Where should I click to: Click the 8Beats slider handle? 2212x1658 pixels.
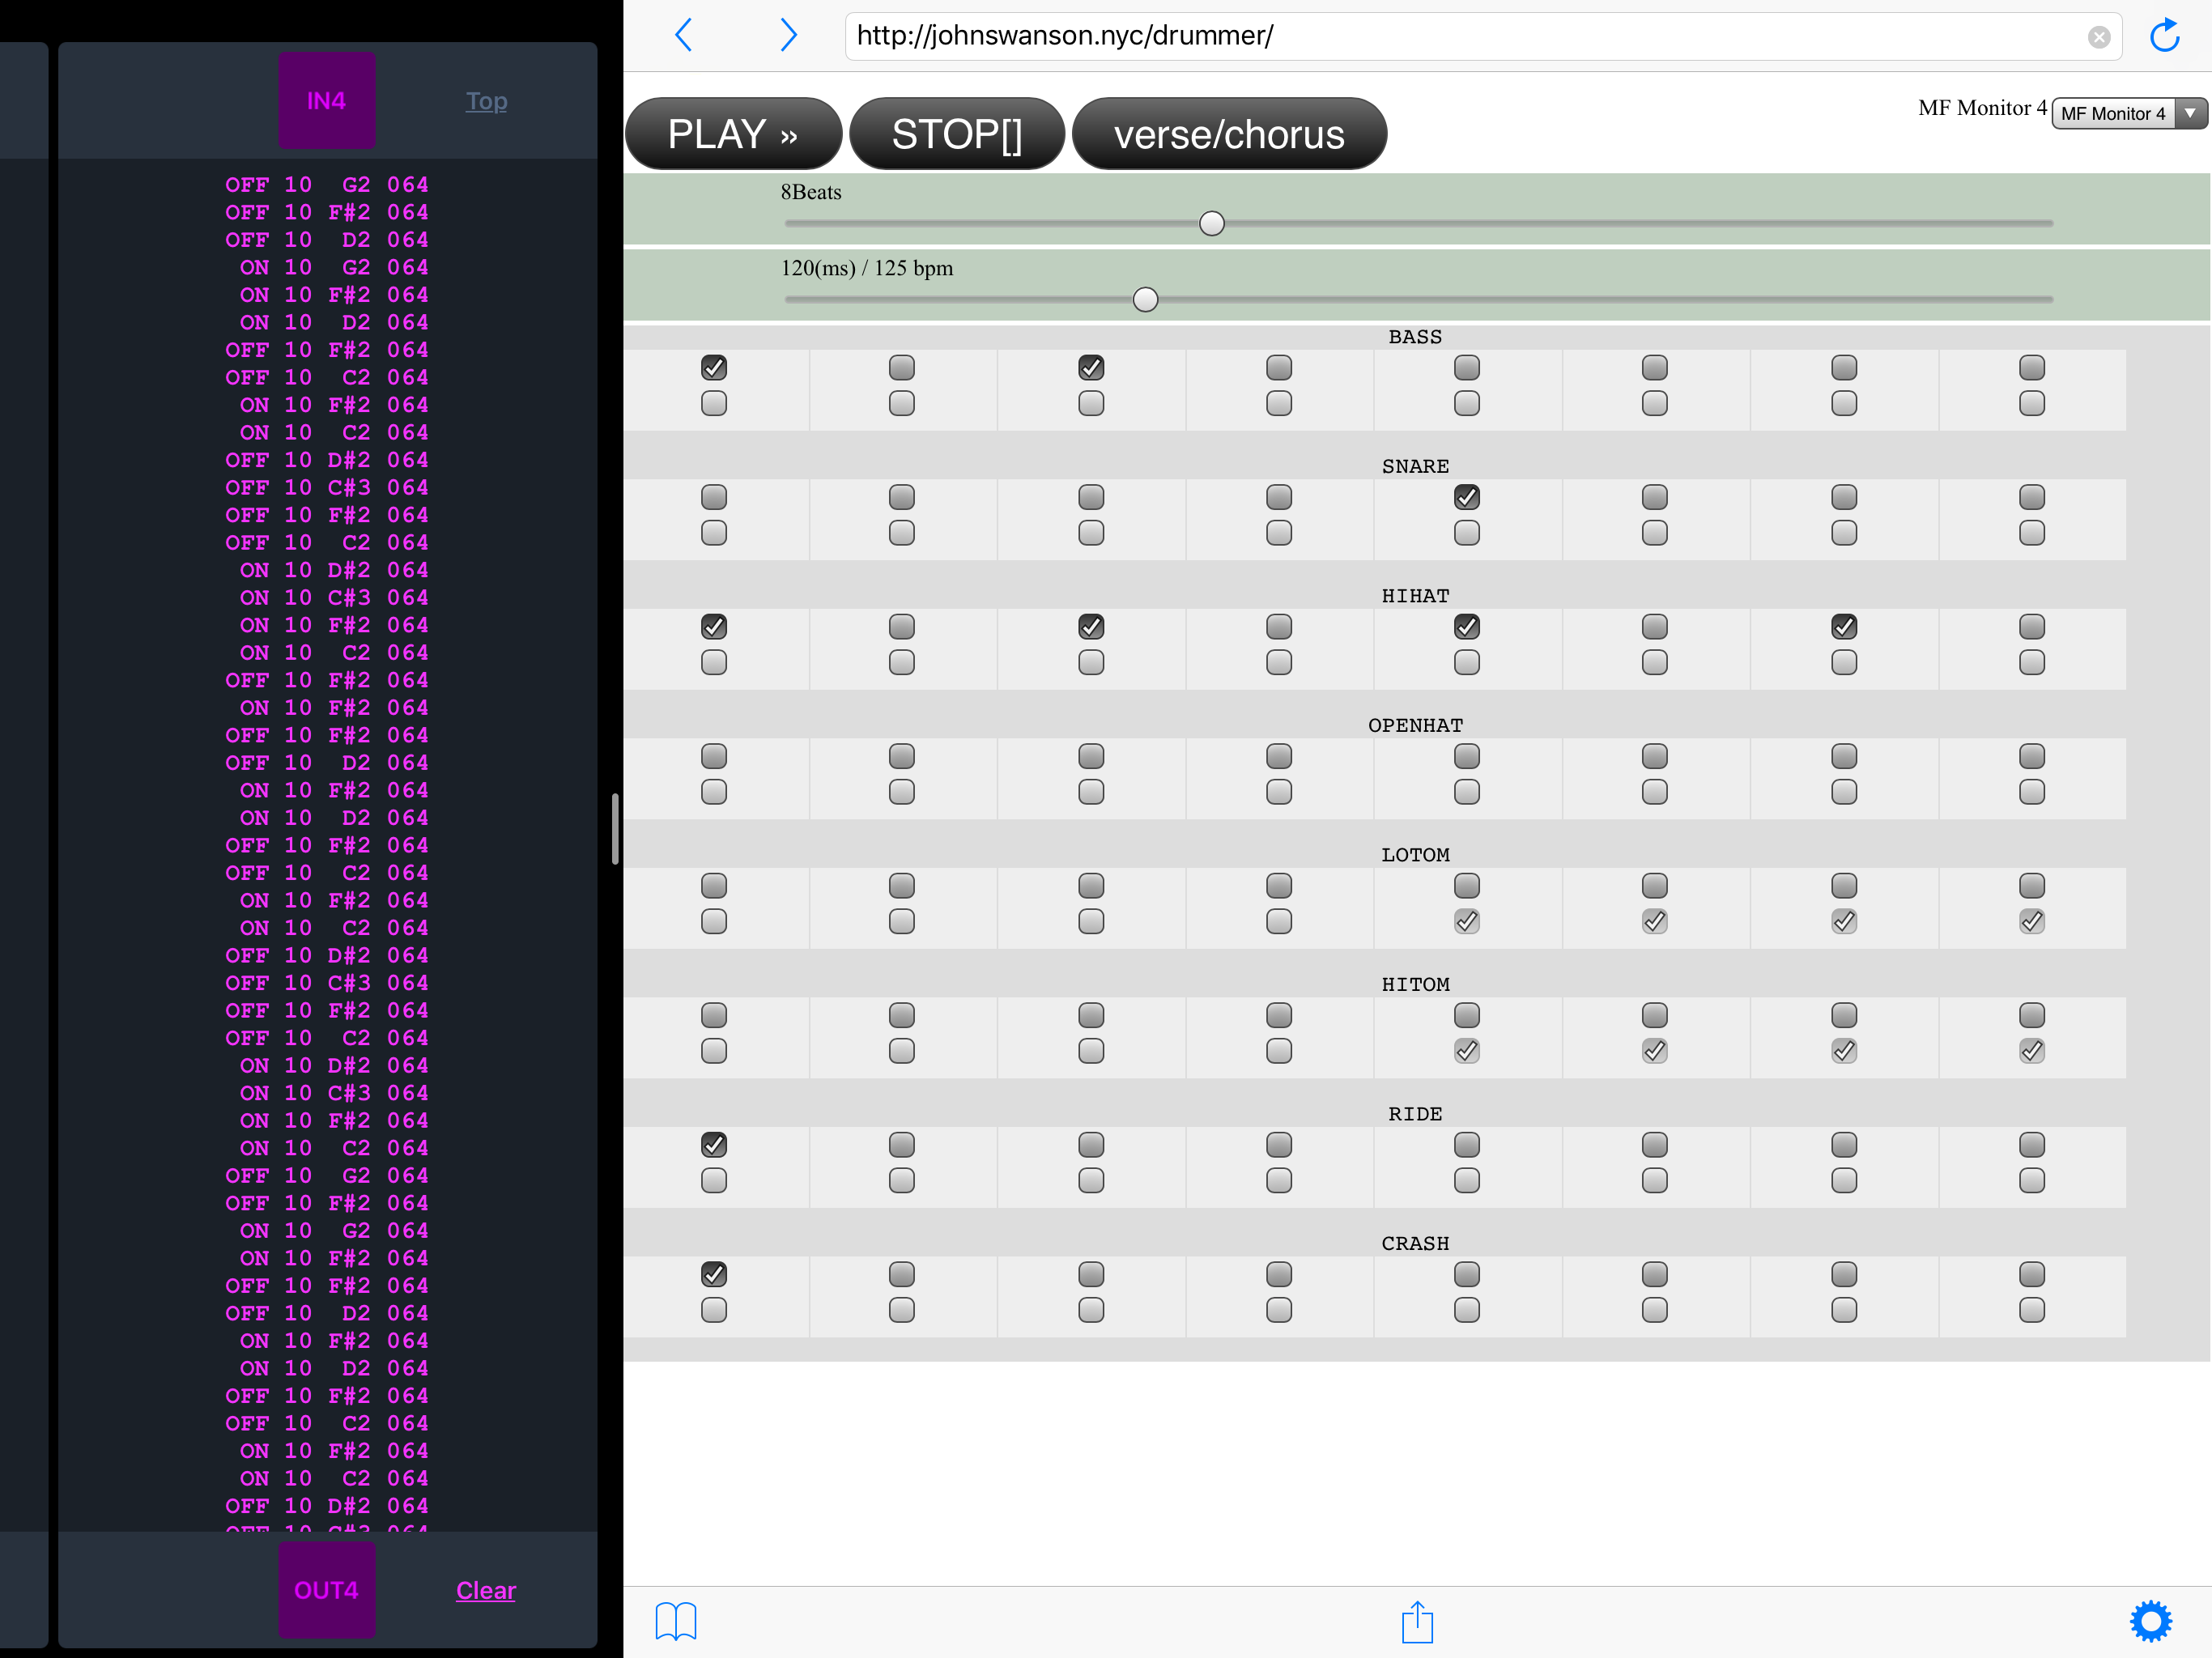coord(1211,223)
